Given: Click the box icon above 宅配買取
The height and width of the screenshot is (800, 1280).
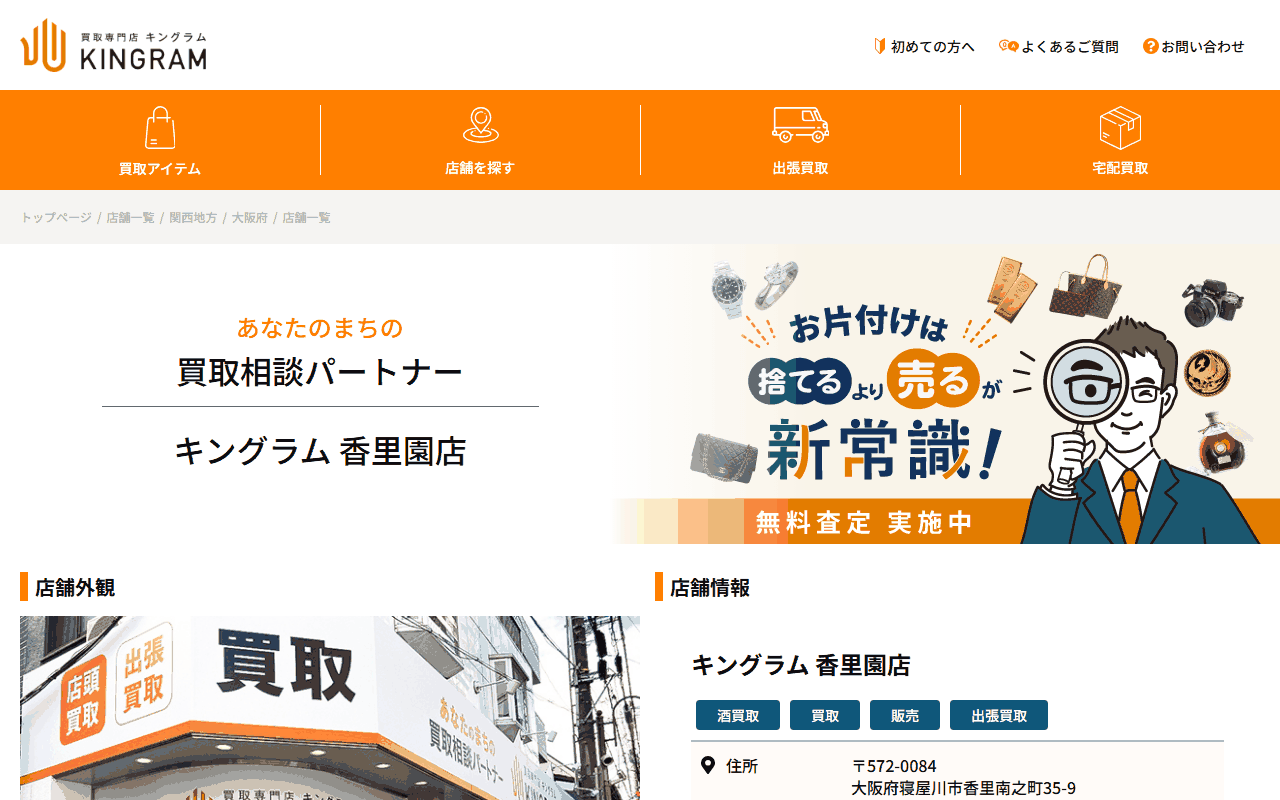Looking at the screenshot, I should pyautogui.click(x=1120, y=128).
